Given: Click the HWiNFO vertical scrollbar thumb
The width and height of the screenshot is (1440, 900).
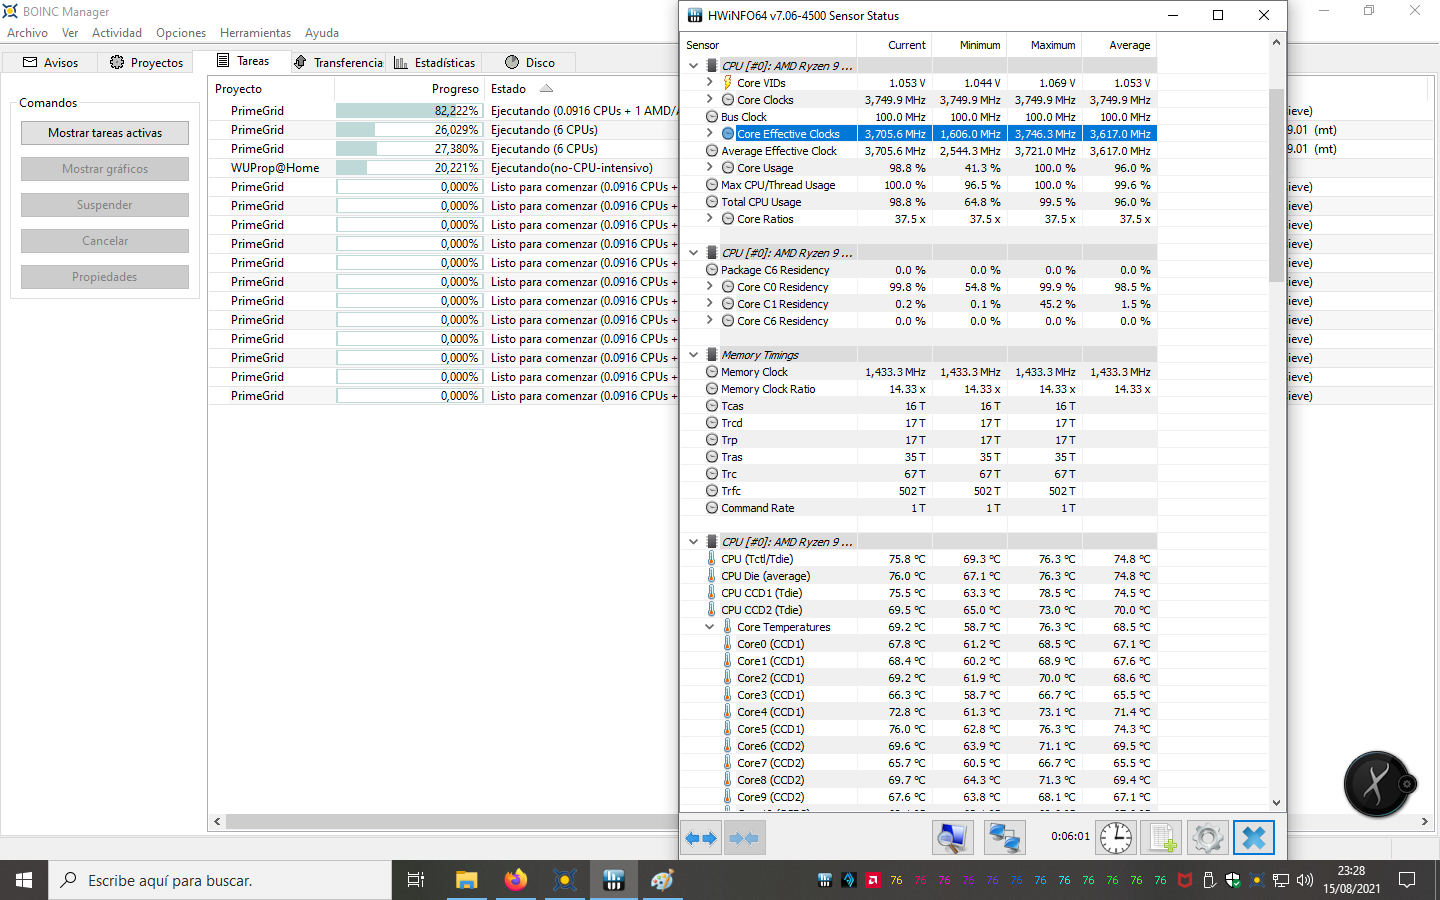Looking at the screenshot, I should [1276, 185].
